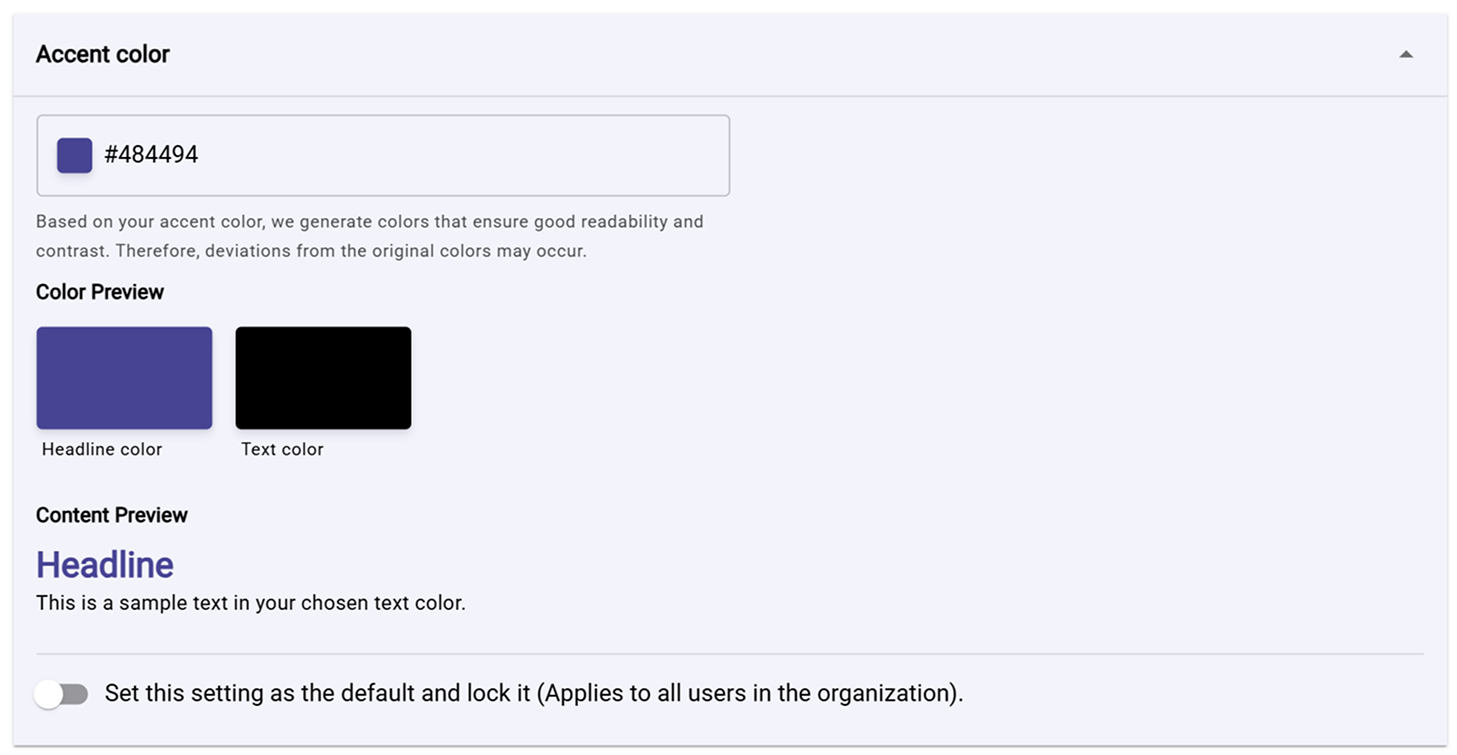Image resolution: width=1457 pixels, height=755 pixels.
Task: Click the sample text line in the preview
Action: click(248, 602)
